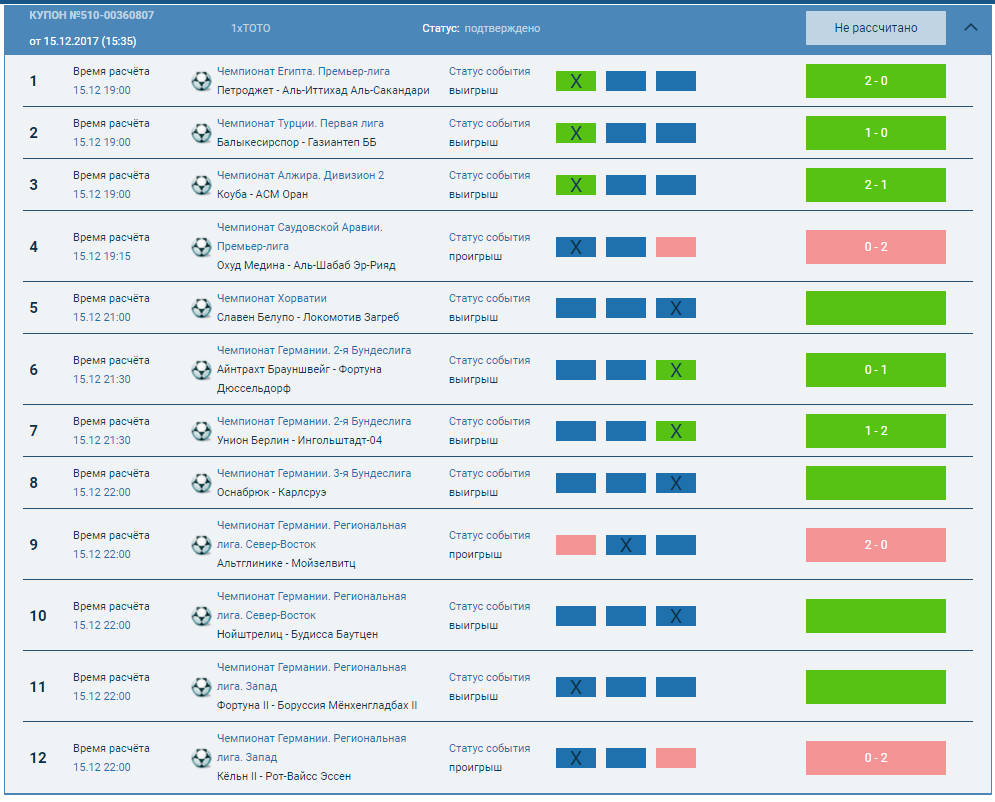Click soccer ball icon for Славен Белупо match
Image resolution: width=995 pixels, height=802 pixels.
[201, 308]
